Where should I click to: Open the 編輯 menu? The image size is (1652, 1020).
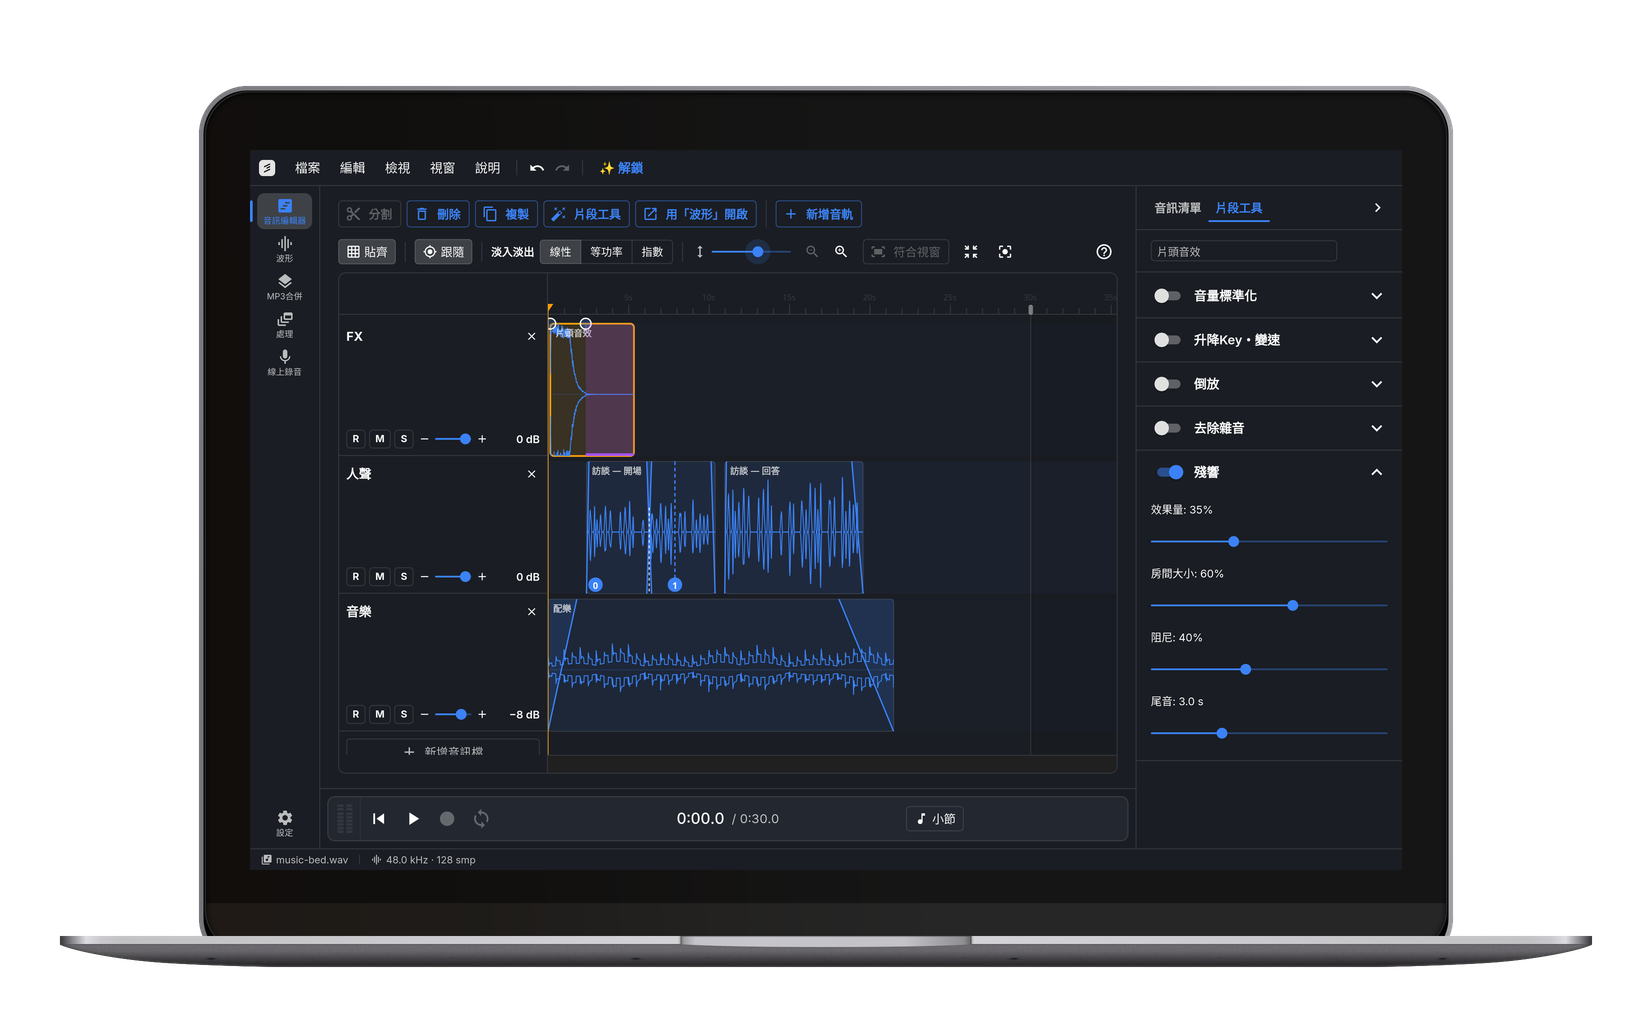353,168
